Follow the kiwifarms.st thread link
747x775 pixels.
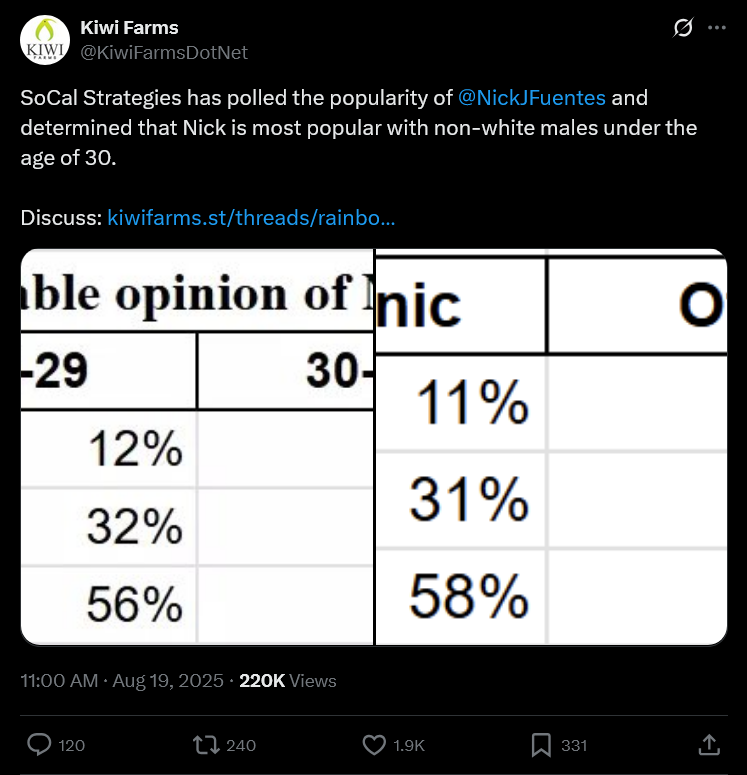coord(251,217)
